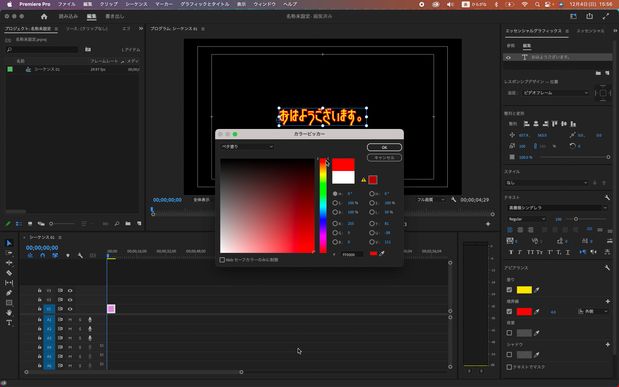Click new group folder icon in Essential Graphics
Viewport: 619px width, 387px height.
tap(598, 73)
